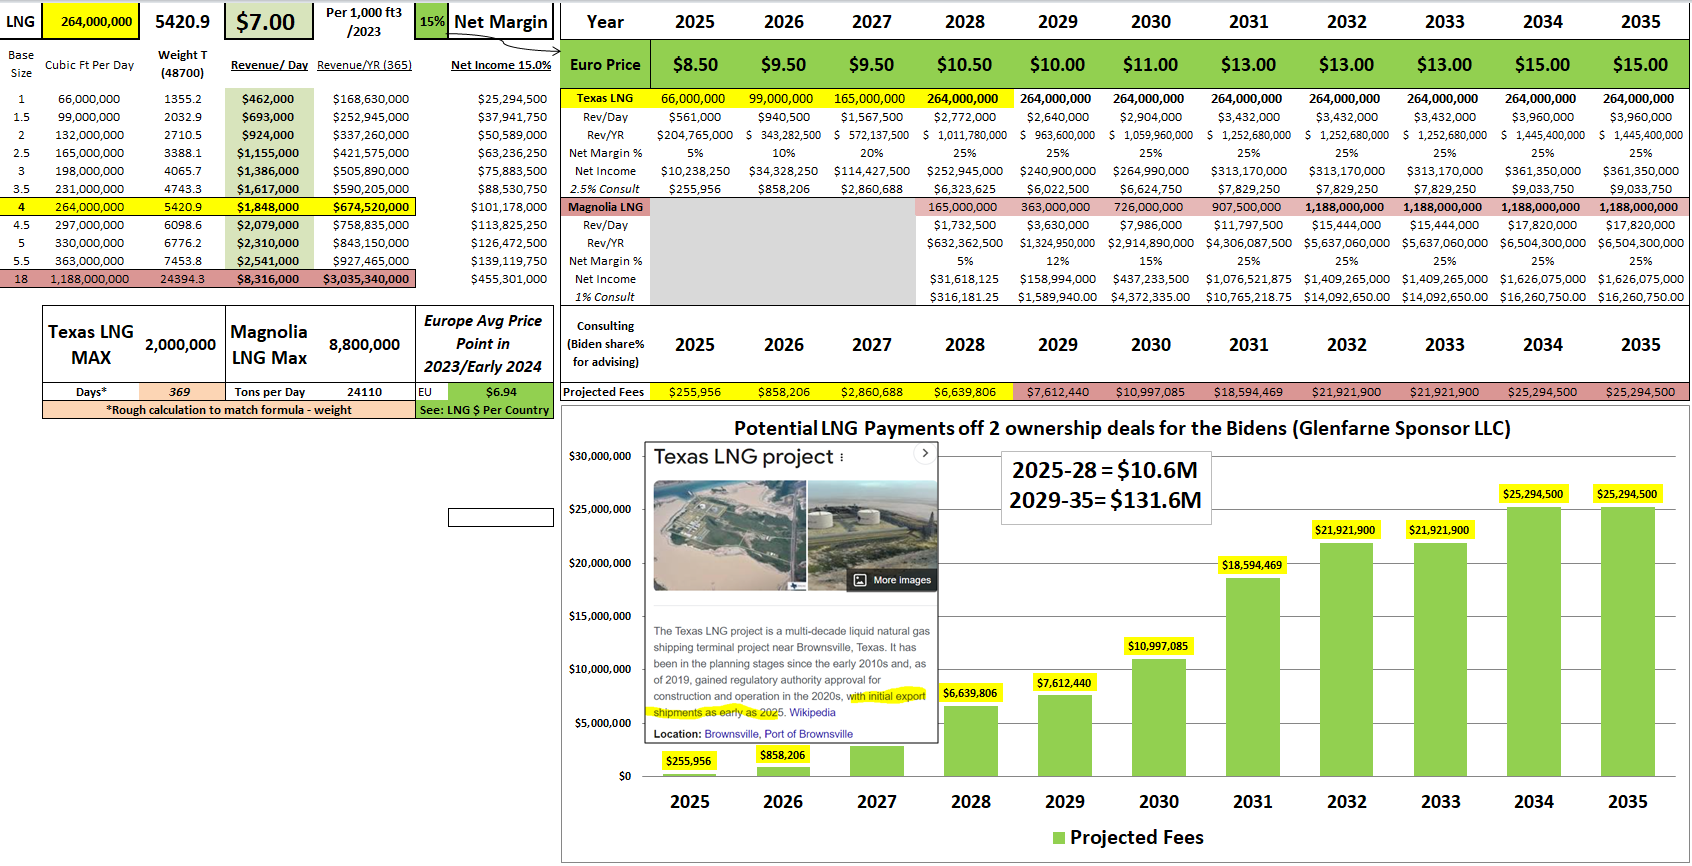
Task: Click the Texas LNG MAX label cell
Action: click(x=91, y=345)
